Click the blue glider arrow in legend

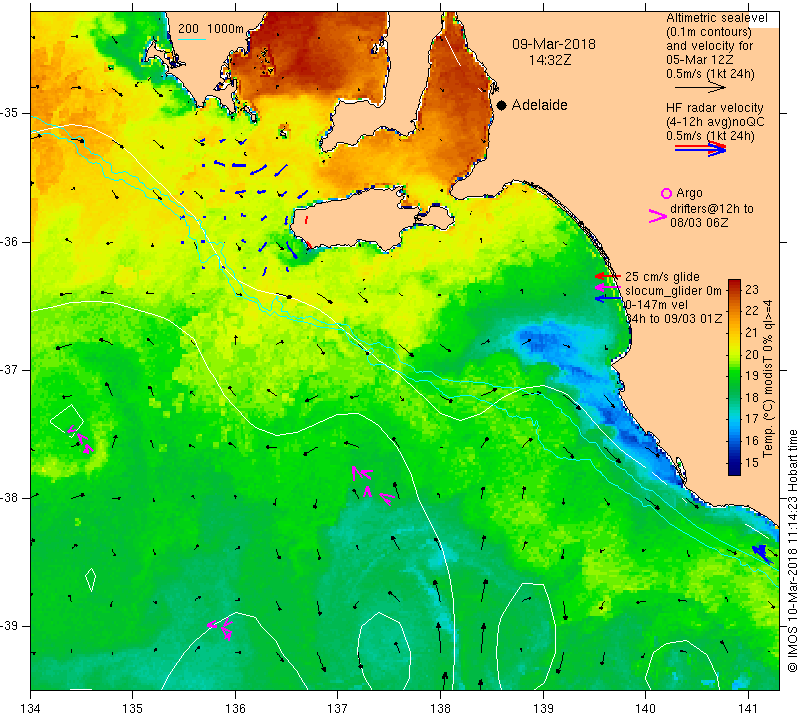[608, 298]
